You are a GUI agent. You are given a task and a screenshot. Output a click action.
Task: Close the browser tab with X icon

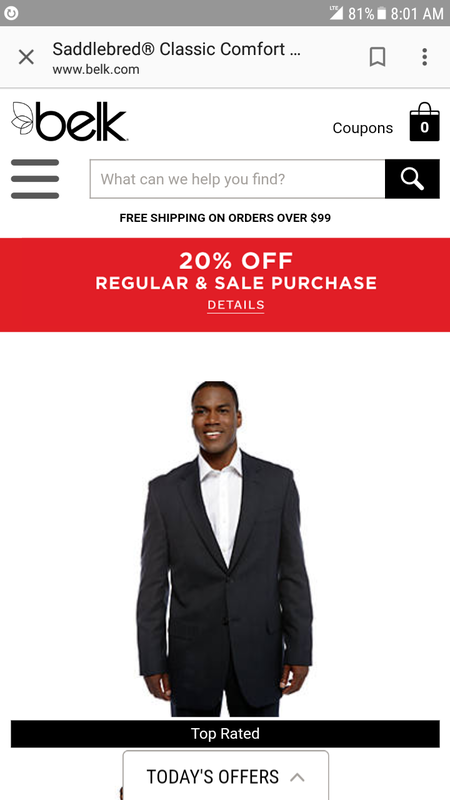click(26, 57)
